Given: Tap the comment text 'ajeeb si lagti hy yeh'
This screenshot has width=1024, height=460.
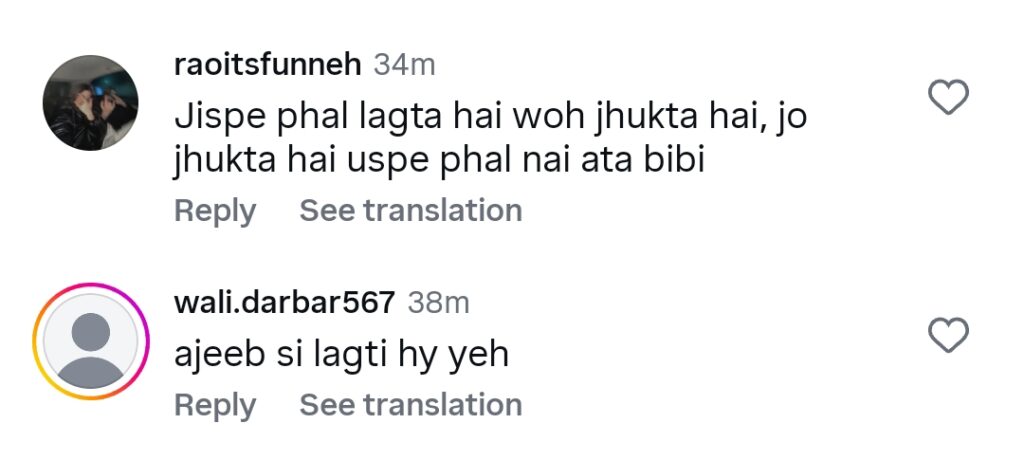Looking at the screenshot, I should pos(341,355).
